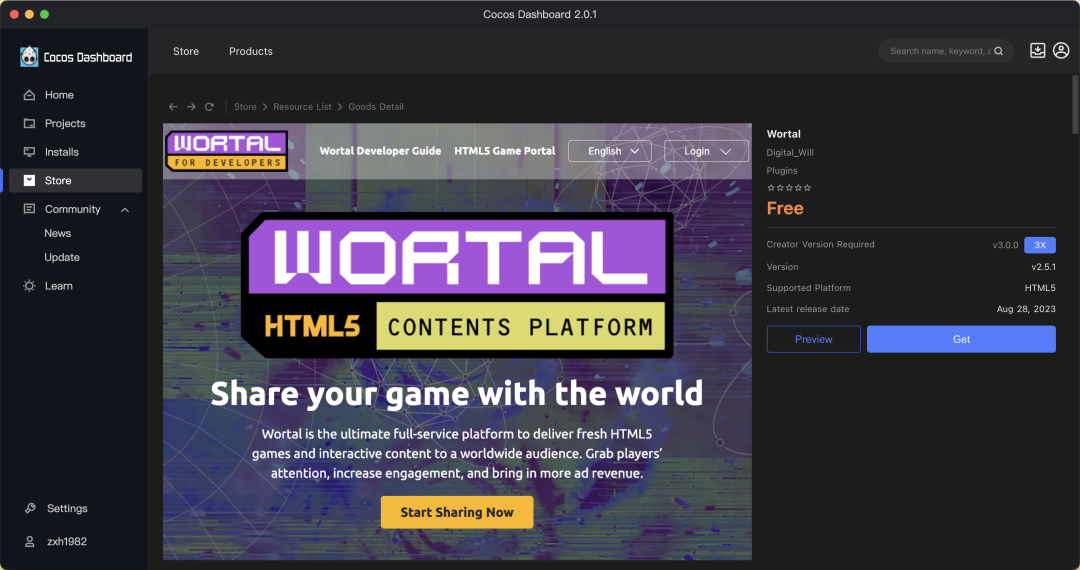Viewport: 1080px width, 570px height.
Task: Click the Learn lightbulb icon
Action: [29, 286]
